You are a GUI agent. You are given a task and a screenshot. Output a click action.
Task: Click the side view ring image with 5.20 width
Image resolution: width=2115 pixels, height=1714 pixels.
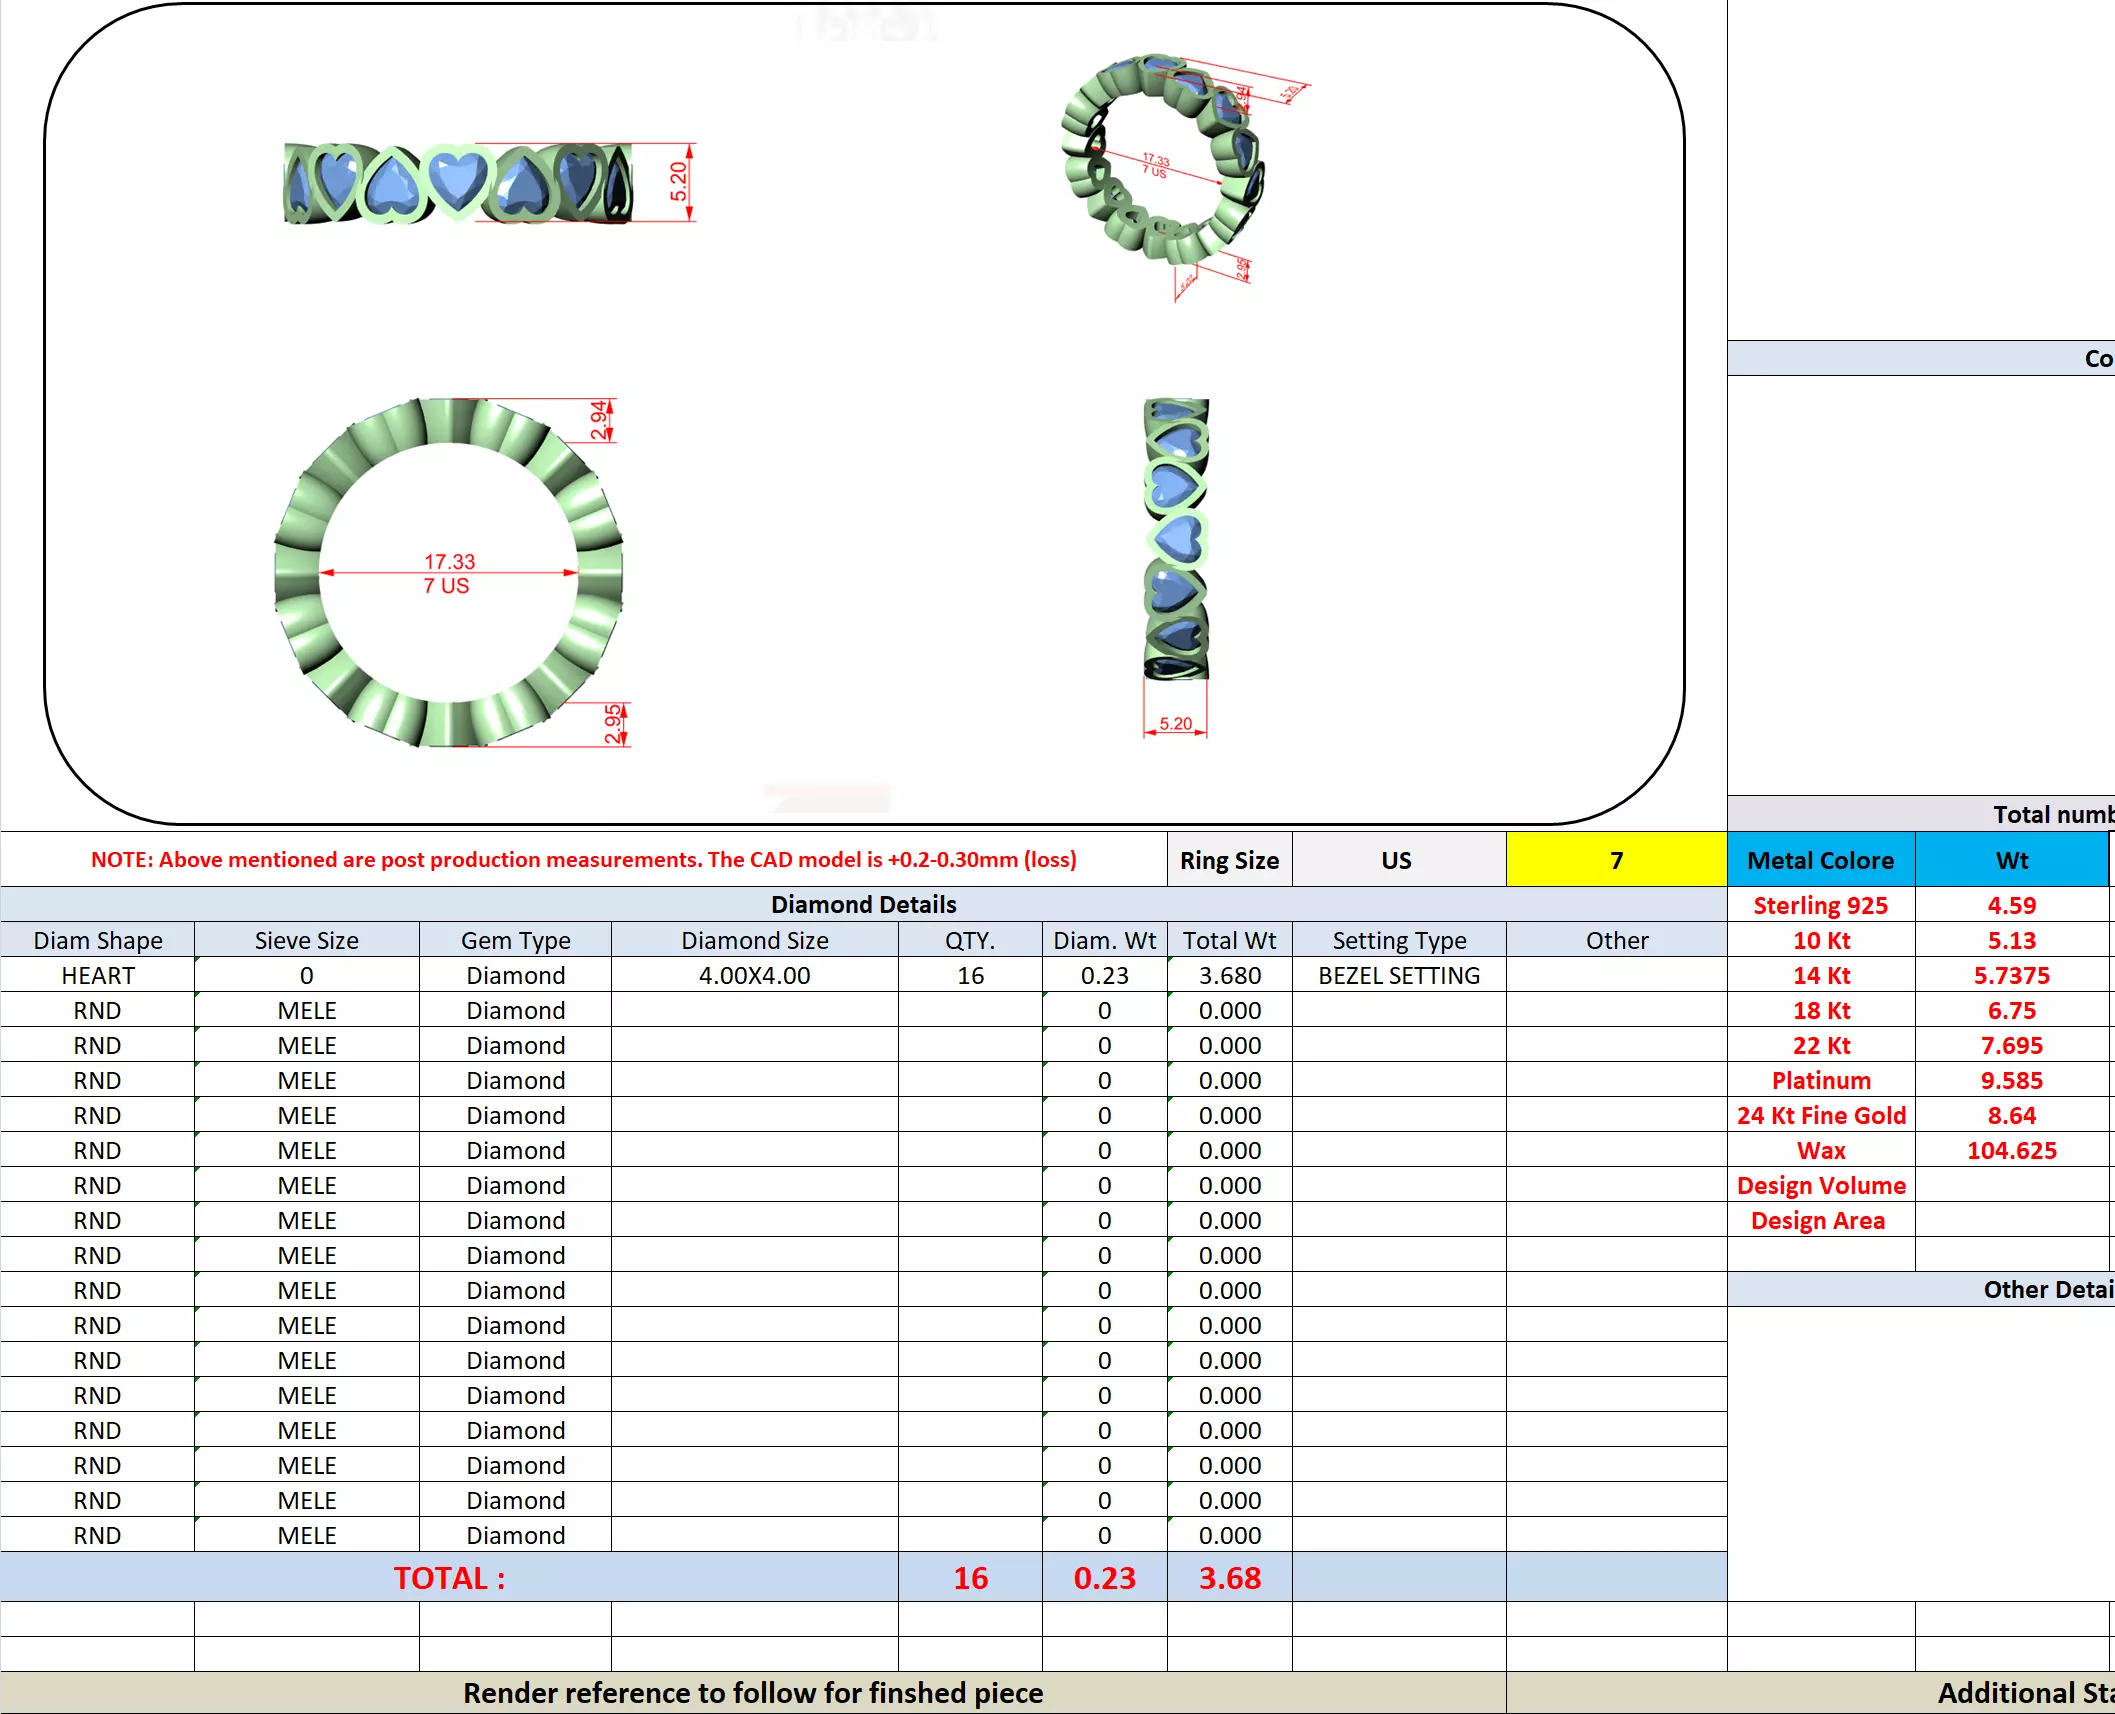coord(1176,540)
